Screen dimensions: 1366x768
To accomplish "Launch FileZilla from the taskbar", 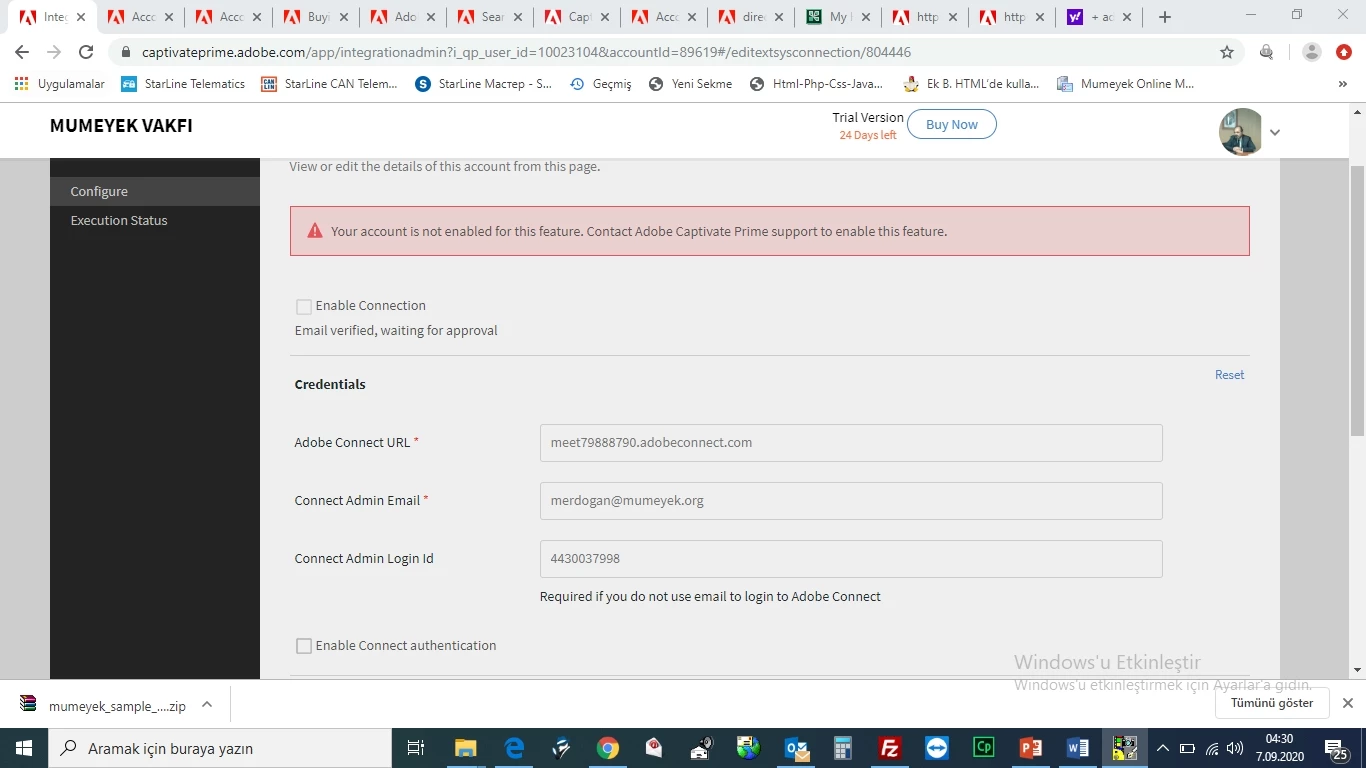I will point(889,748).
